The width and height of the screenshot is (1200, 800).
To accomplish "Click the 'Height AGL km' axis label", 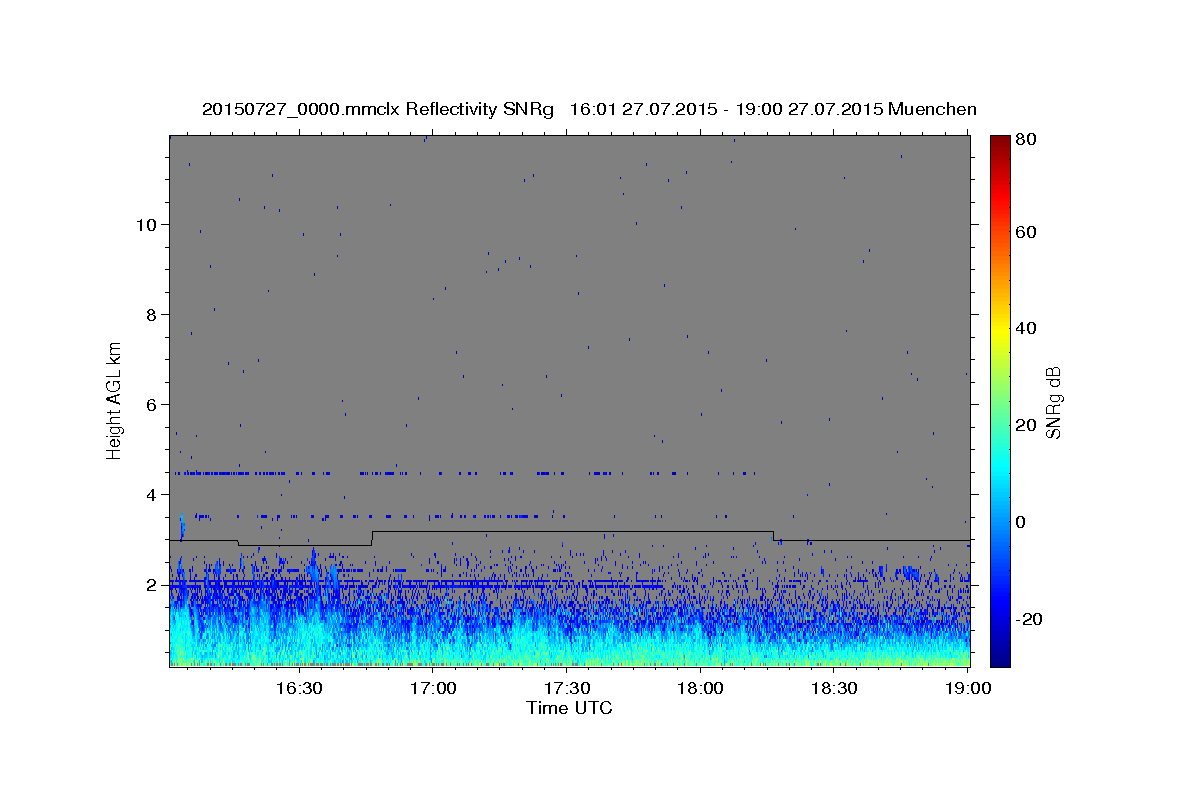I will point(115,400).
